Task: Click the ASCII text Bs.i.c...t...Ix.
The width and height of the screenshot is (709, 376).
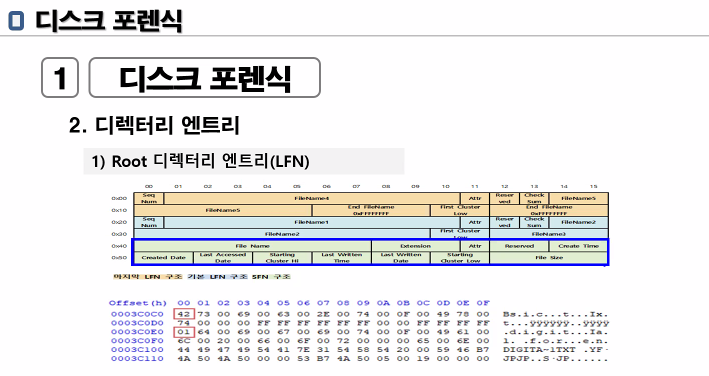Action: (x=555, y=314)
